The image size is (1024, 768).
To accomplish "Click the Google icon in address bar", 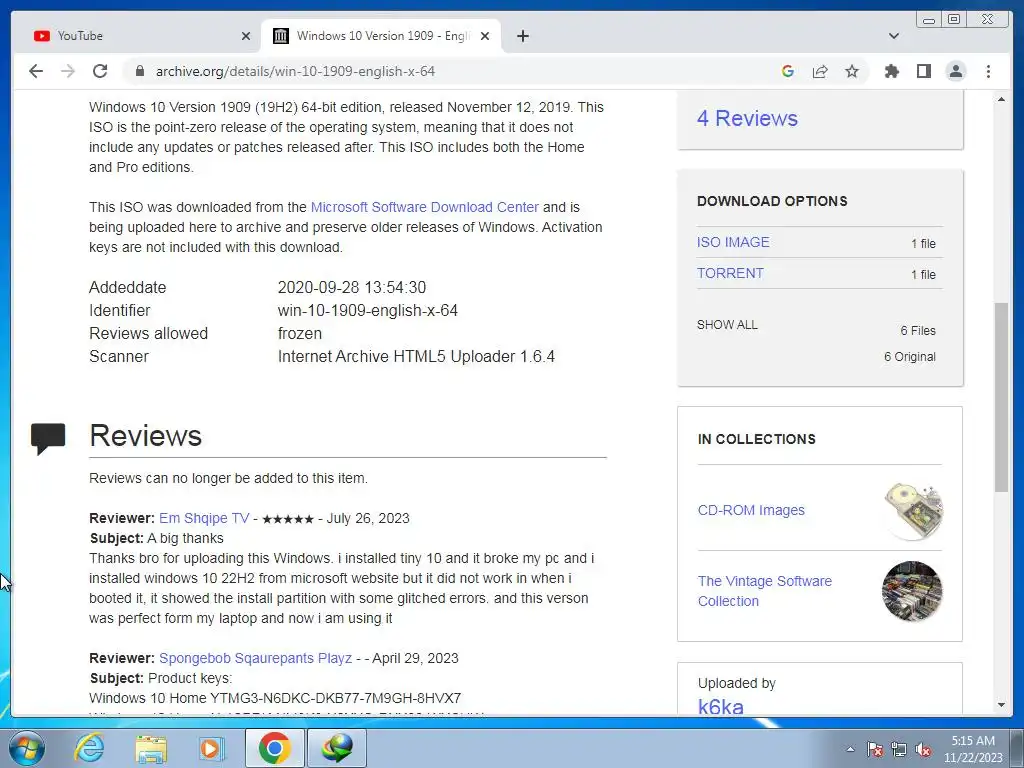I will tap(788, 71).
